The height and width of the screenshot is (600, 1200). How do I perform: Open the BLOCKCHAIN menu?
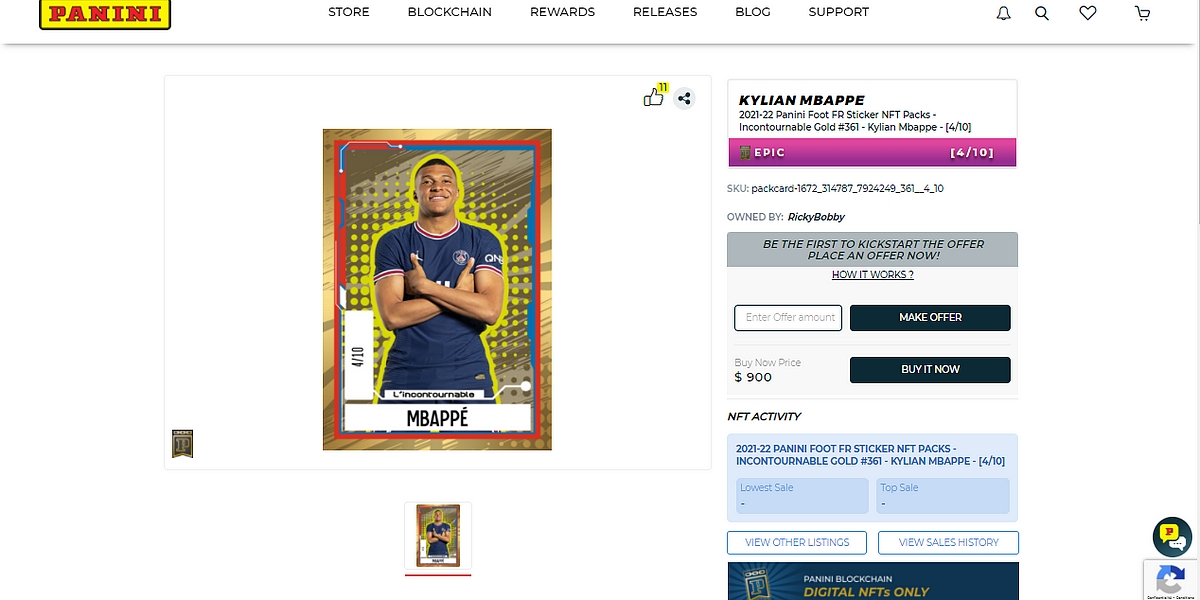click(449, 12)
